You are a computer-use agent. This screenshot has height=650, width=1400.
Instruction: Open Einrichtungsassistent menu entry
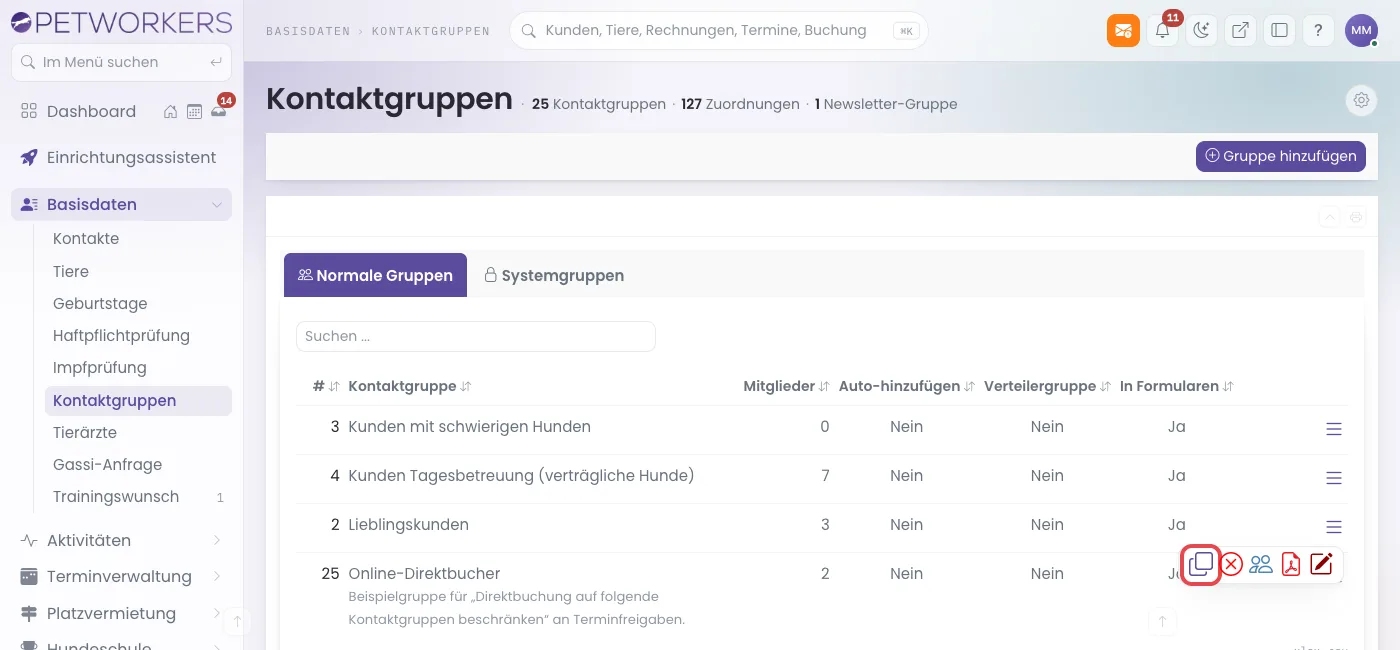coord(121,157)
